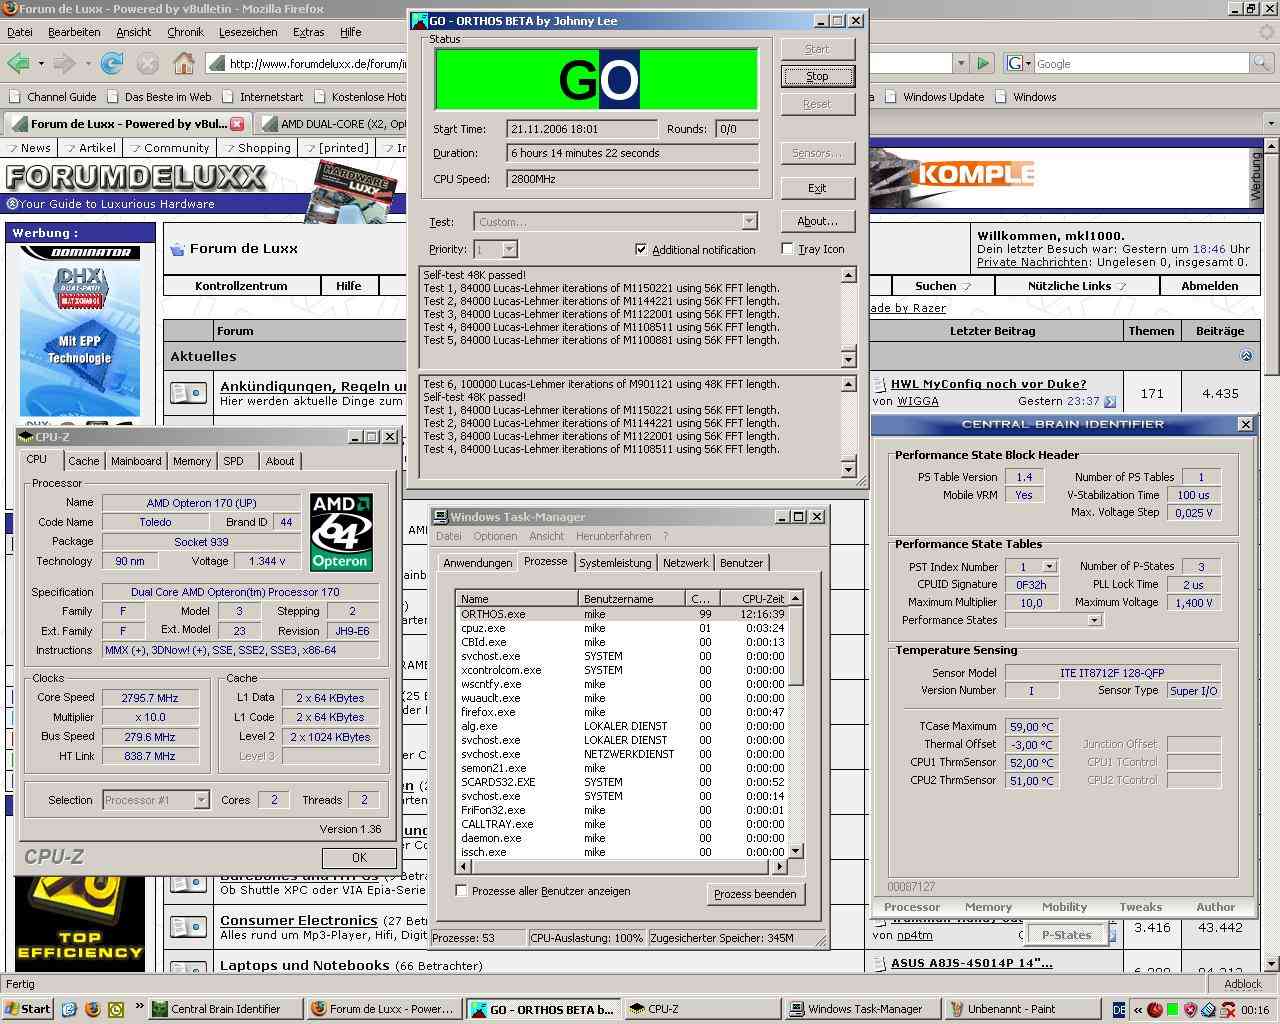This screenshot has height=1024, width=1280.
Task: Click the green Go arrow next to address bar
Action: [982, 63]
